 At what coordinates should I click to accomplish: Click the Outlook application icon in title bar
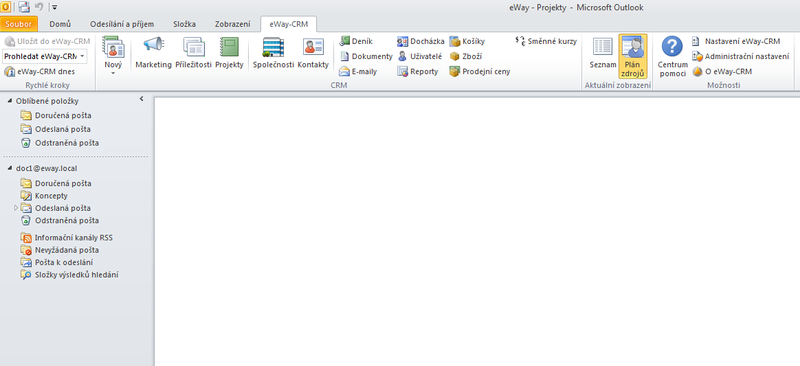pos(5,7)
